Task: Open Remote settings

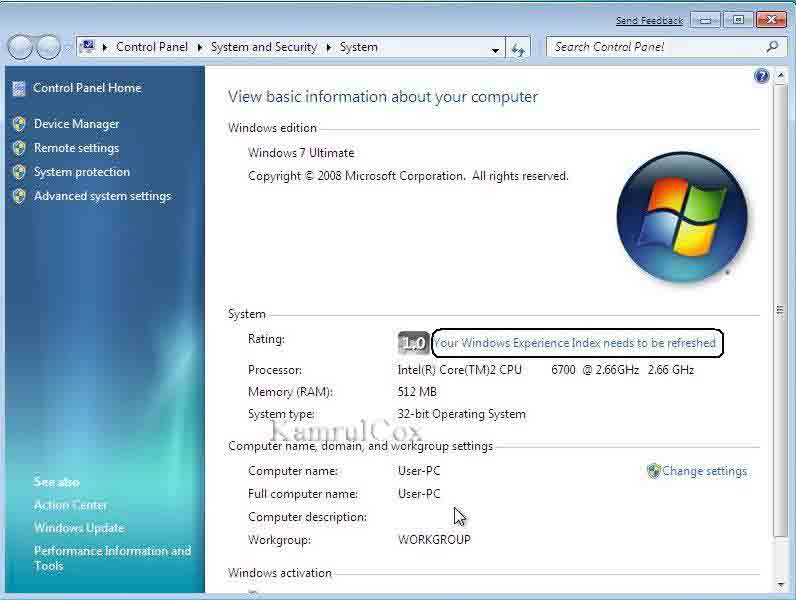Action: tap(76, 148)
